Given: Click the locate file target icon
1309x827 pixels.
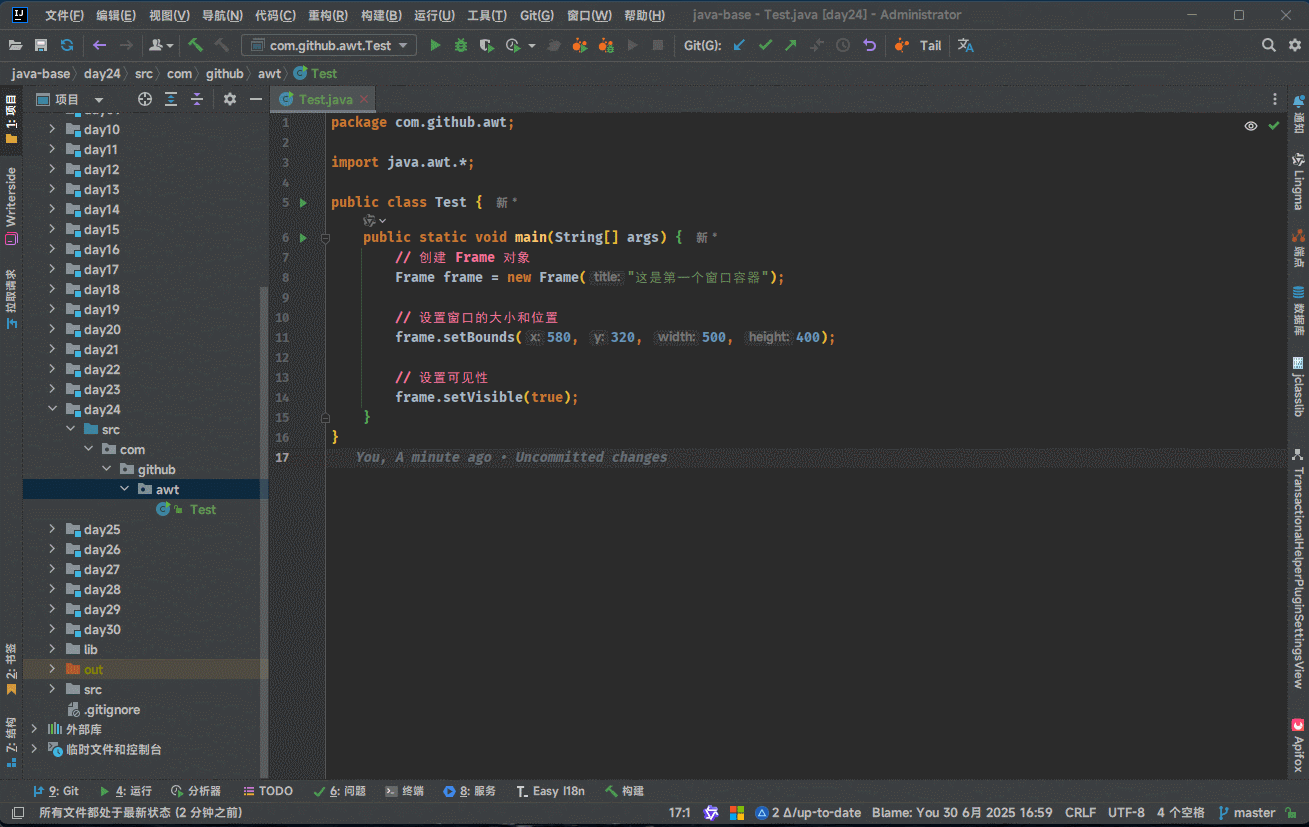Looking at the screenshot, I should (x=145, y=99).
